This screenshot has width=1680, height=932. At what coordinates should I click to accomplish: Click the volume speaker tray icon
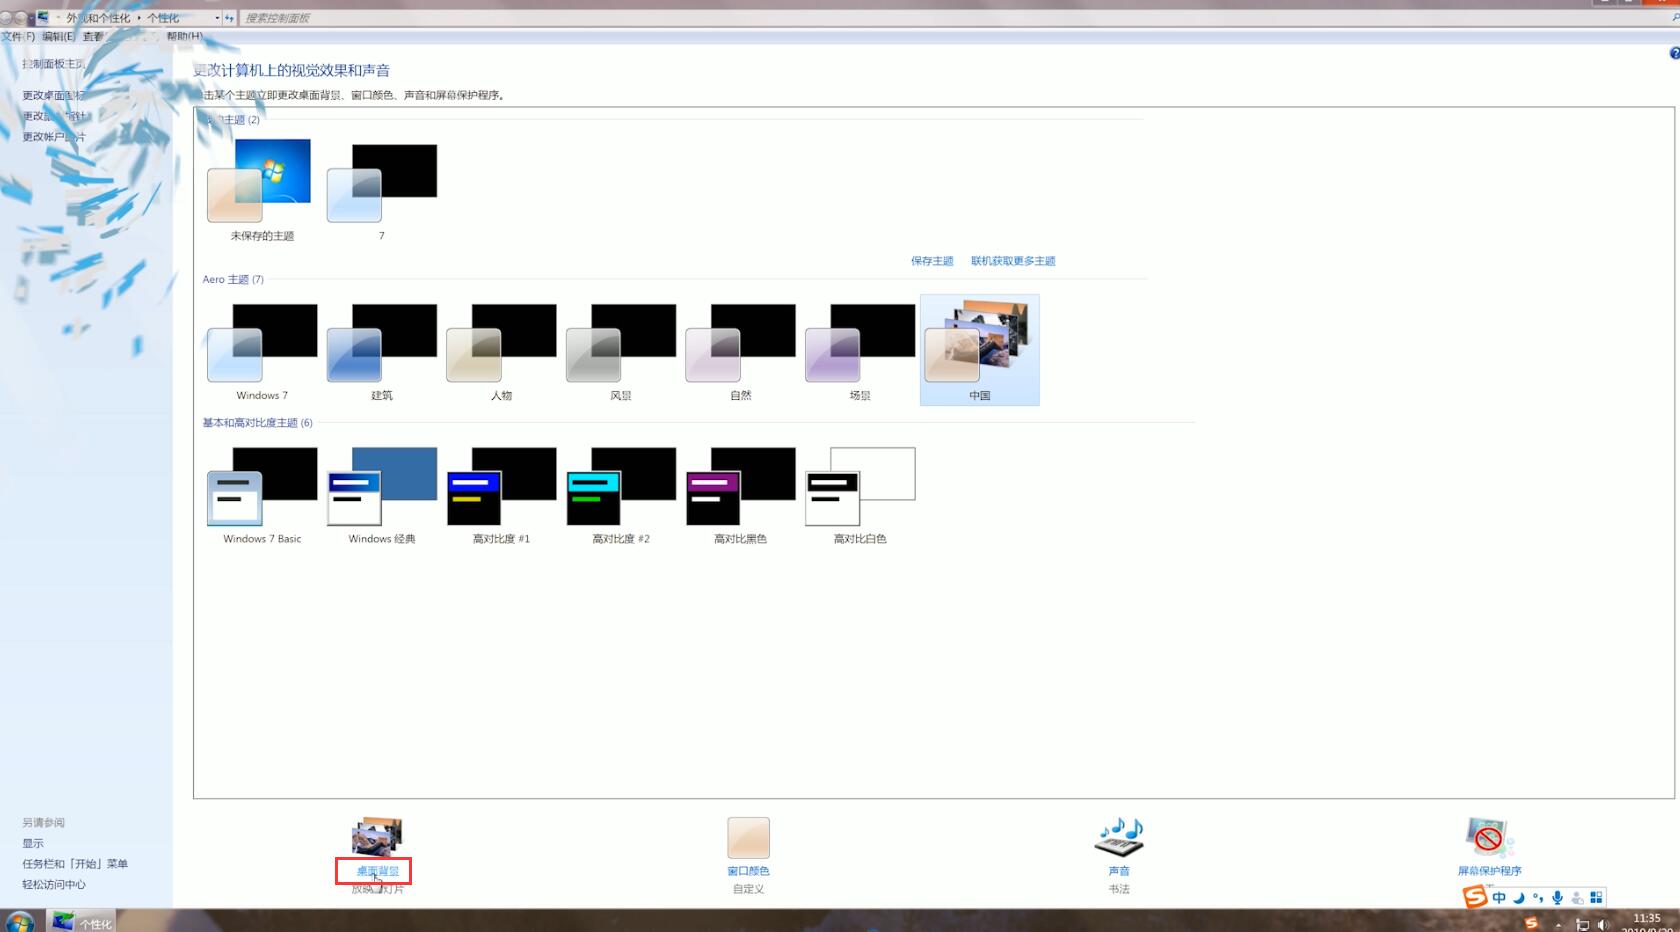coord(1604,925)
